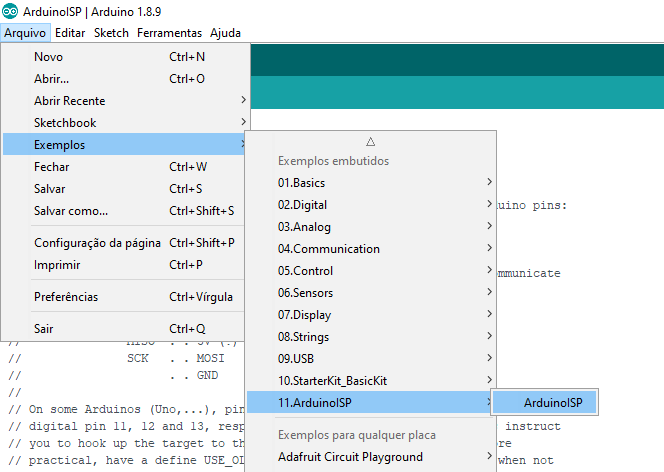Expand the 02.Digital examples
Image resolution: width=664 pixels, height=472 pixels.
click(x=371, y=205)
